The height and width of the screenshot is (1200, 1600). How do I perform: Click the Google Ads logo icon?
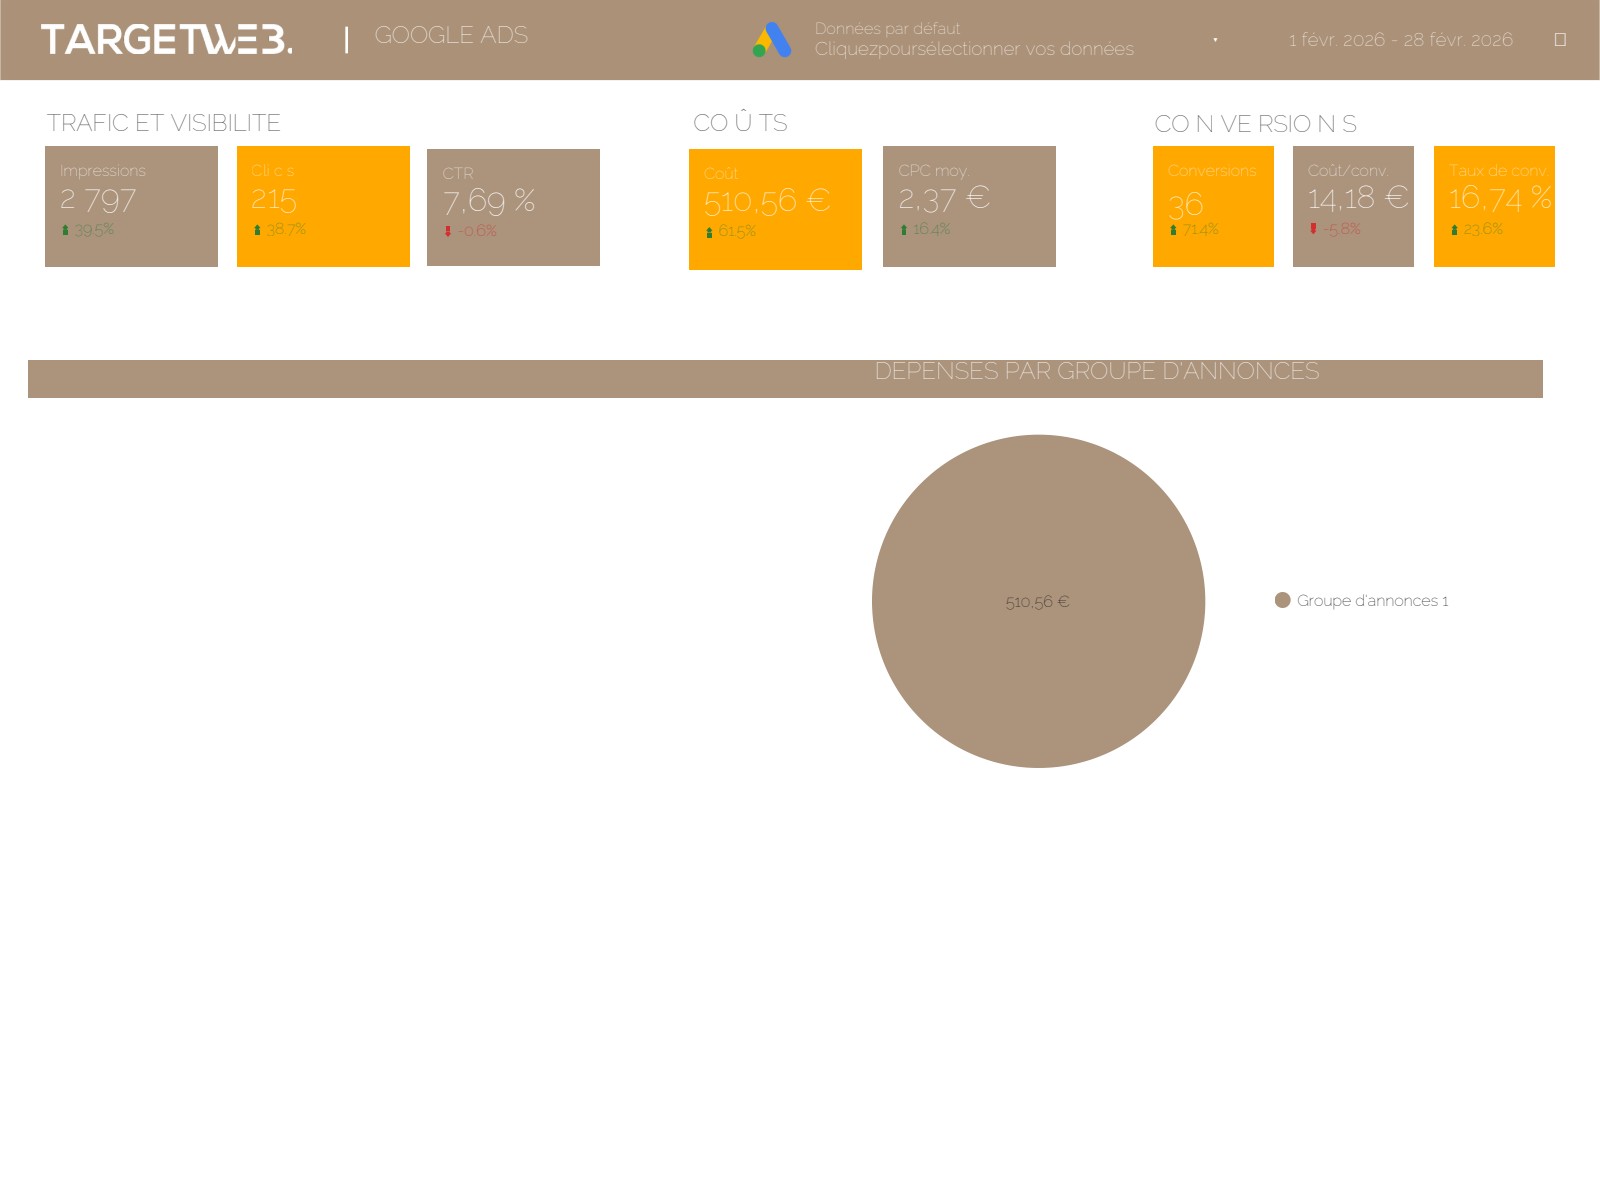(x=772, y=40)
